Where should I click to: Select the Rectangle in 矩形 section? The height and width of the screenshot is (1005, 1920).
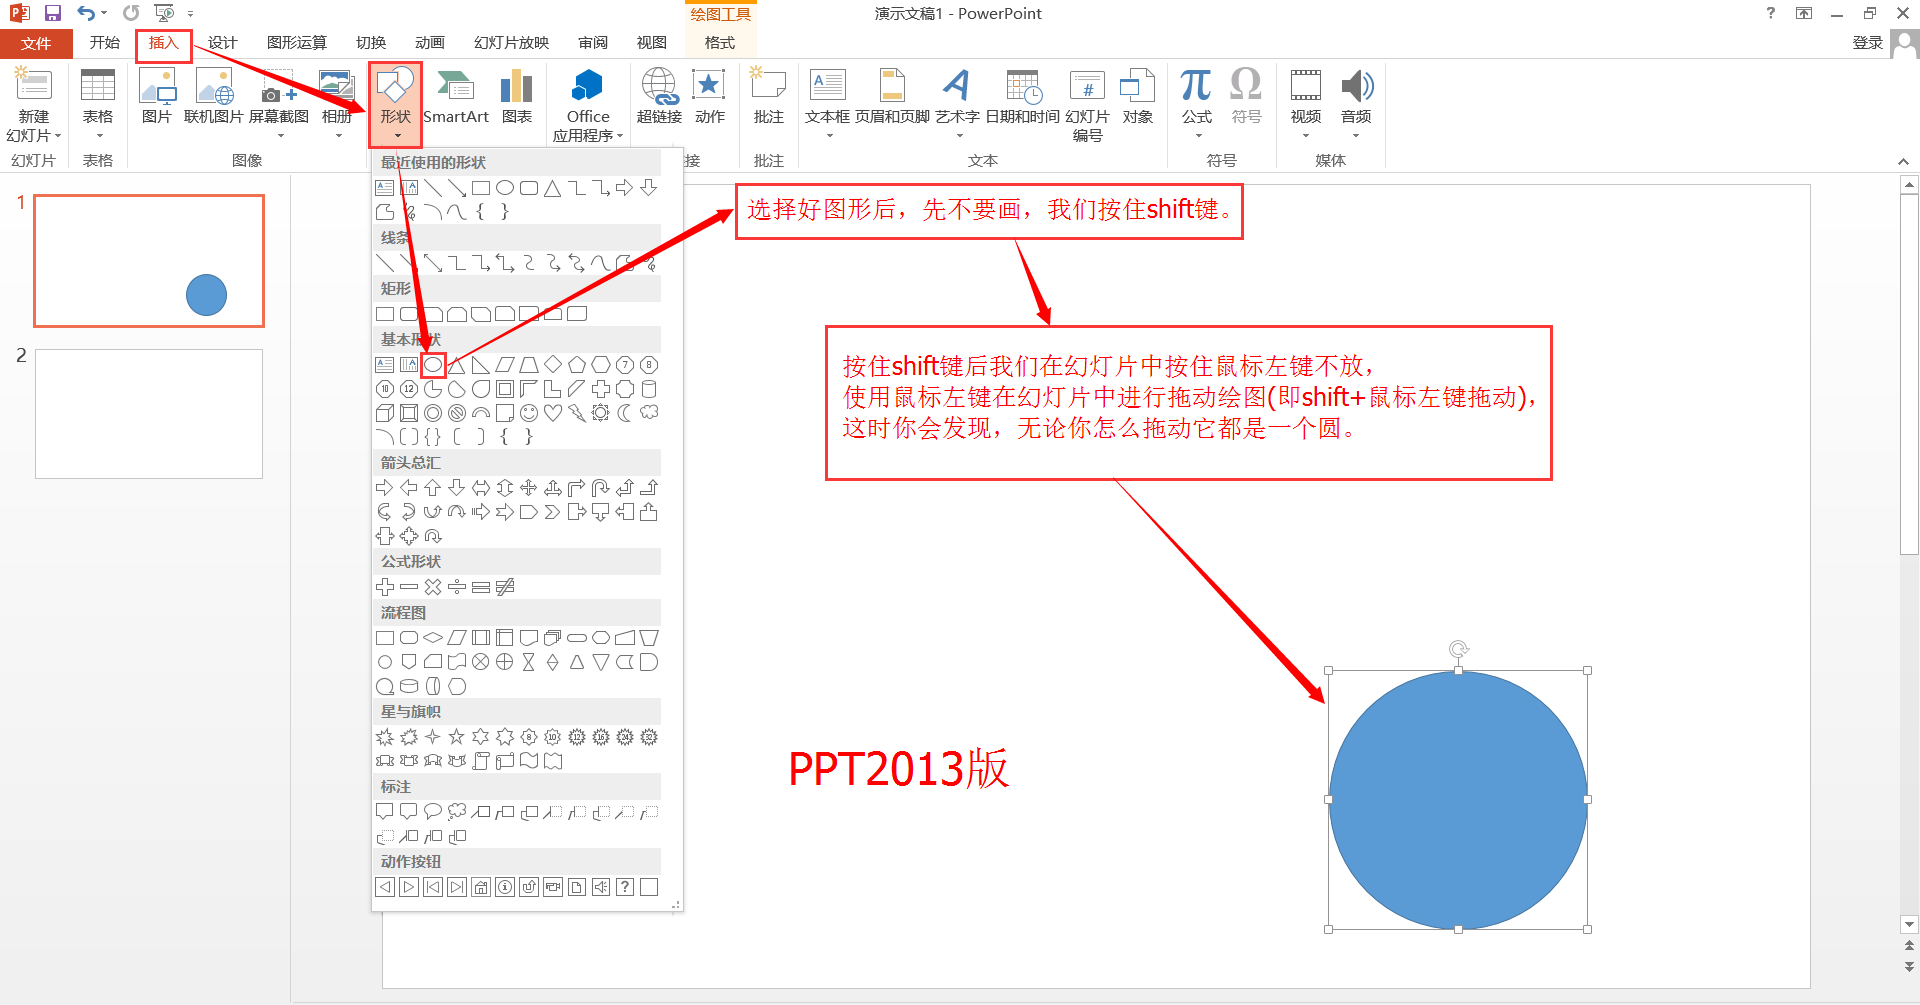[x=385, y=314]
